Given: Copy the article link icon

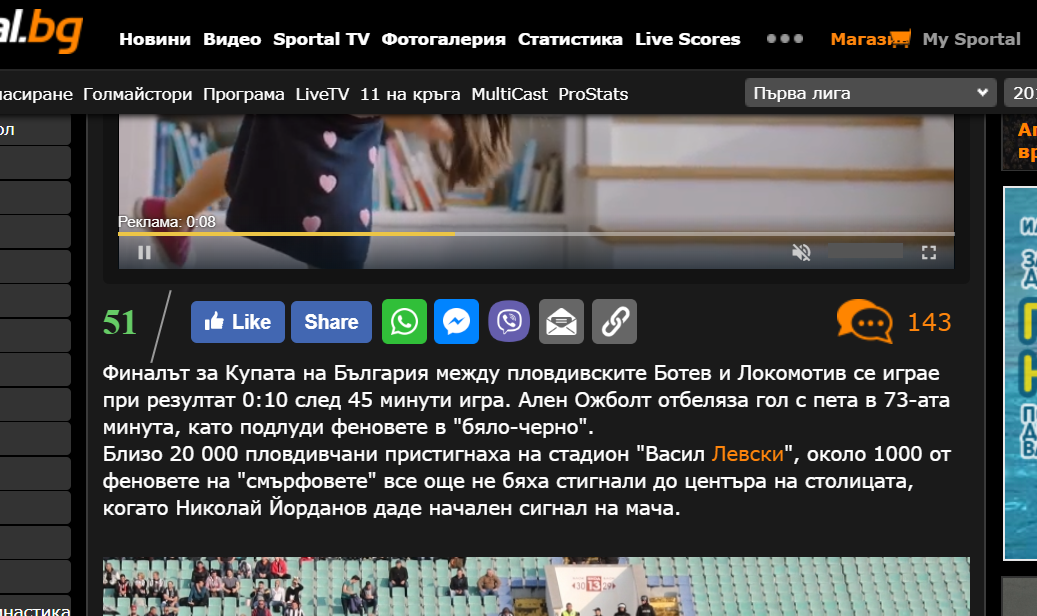Looking at the screenshot, I should pos(614,322).
